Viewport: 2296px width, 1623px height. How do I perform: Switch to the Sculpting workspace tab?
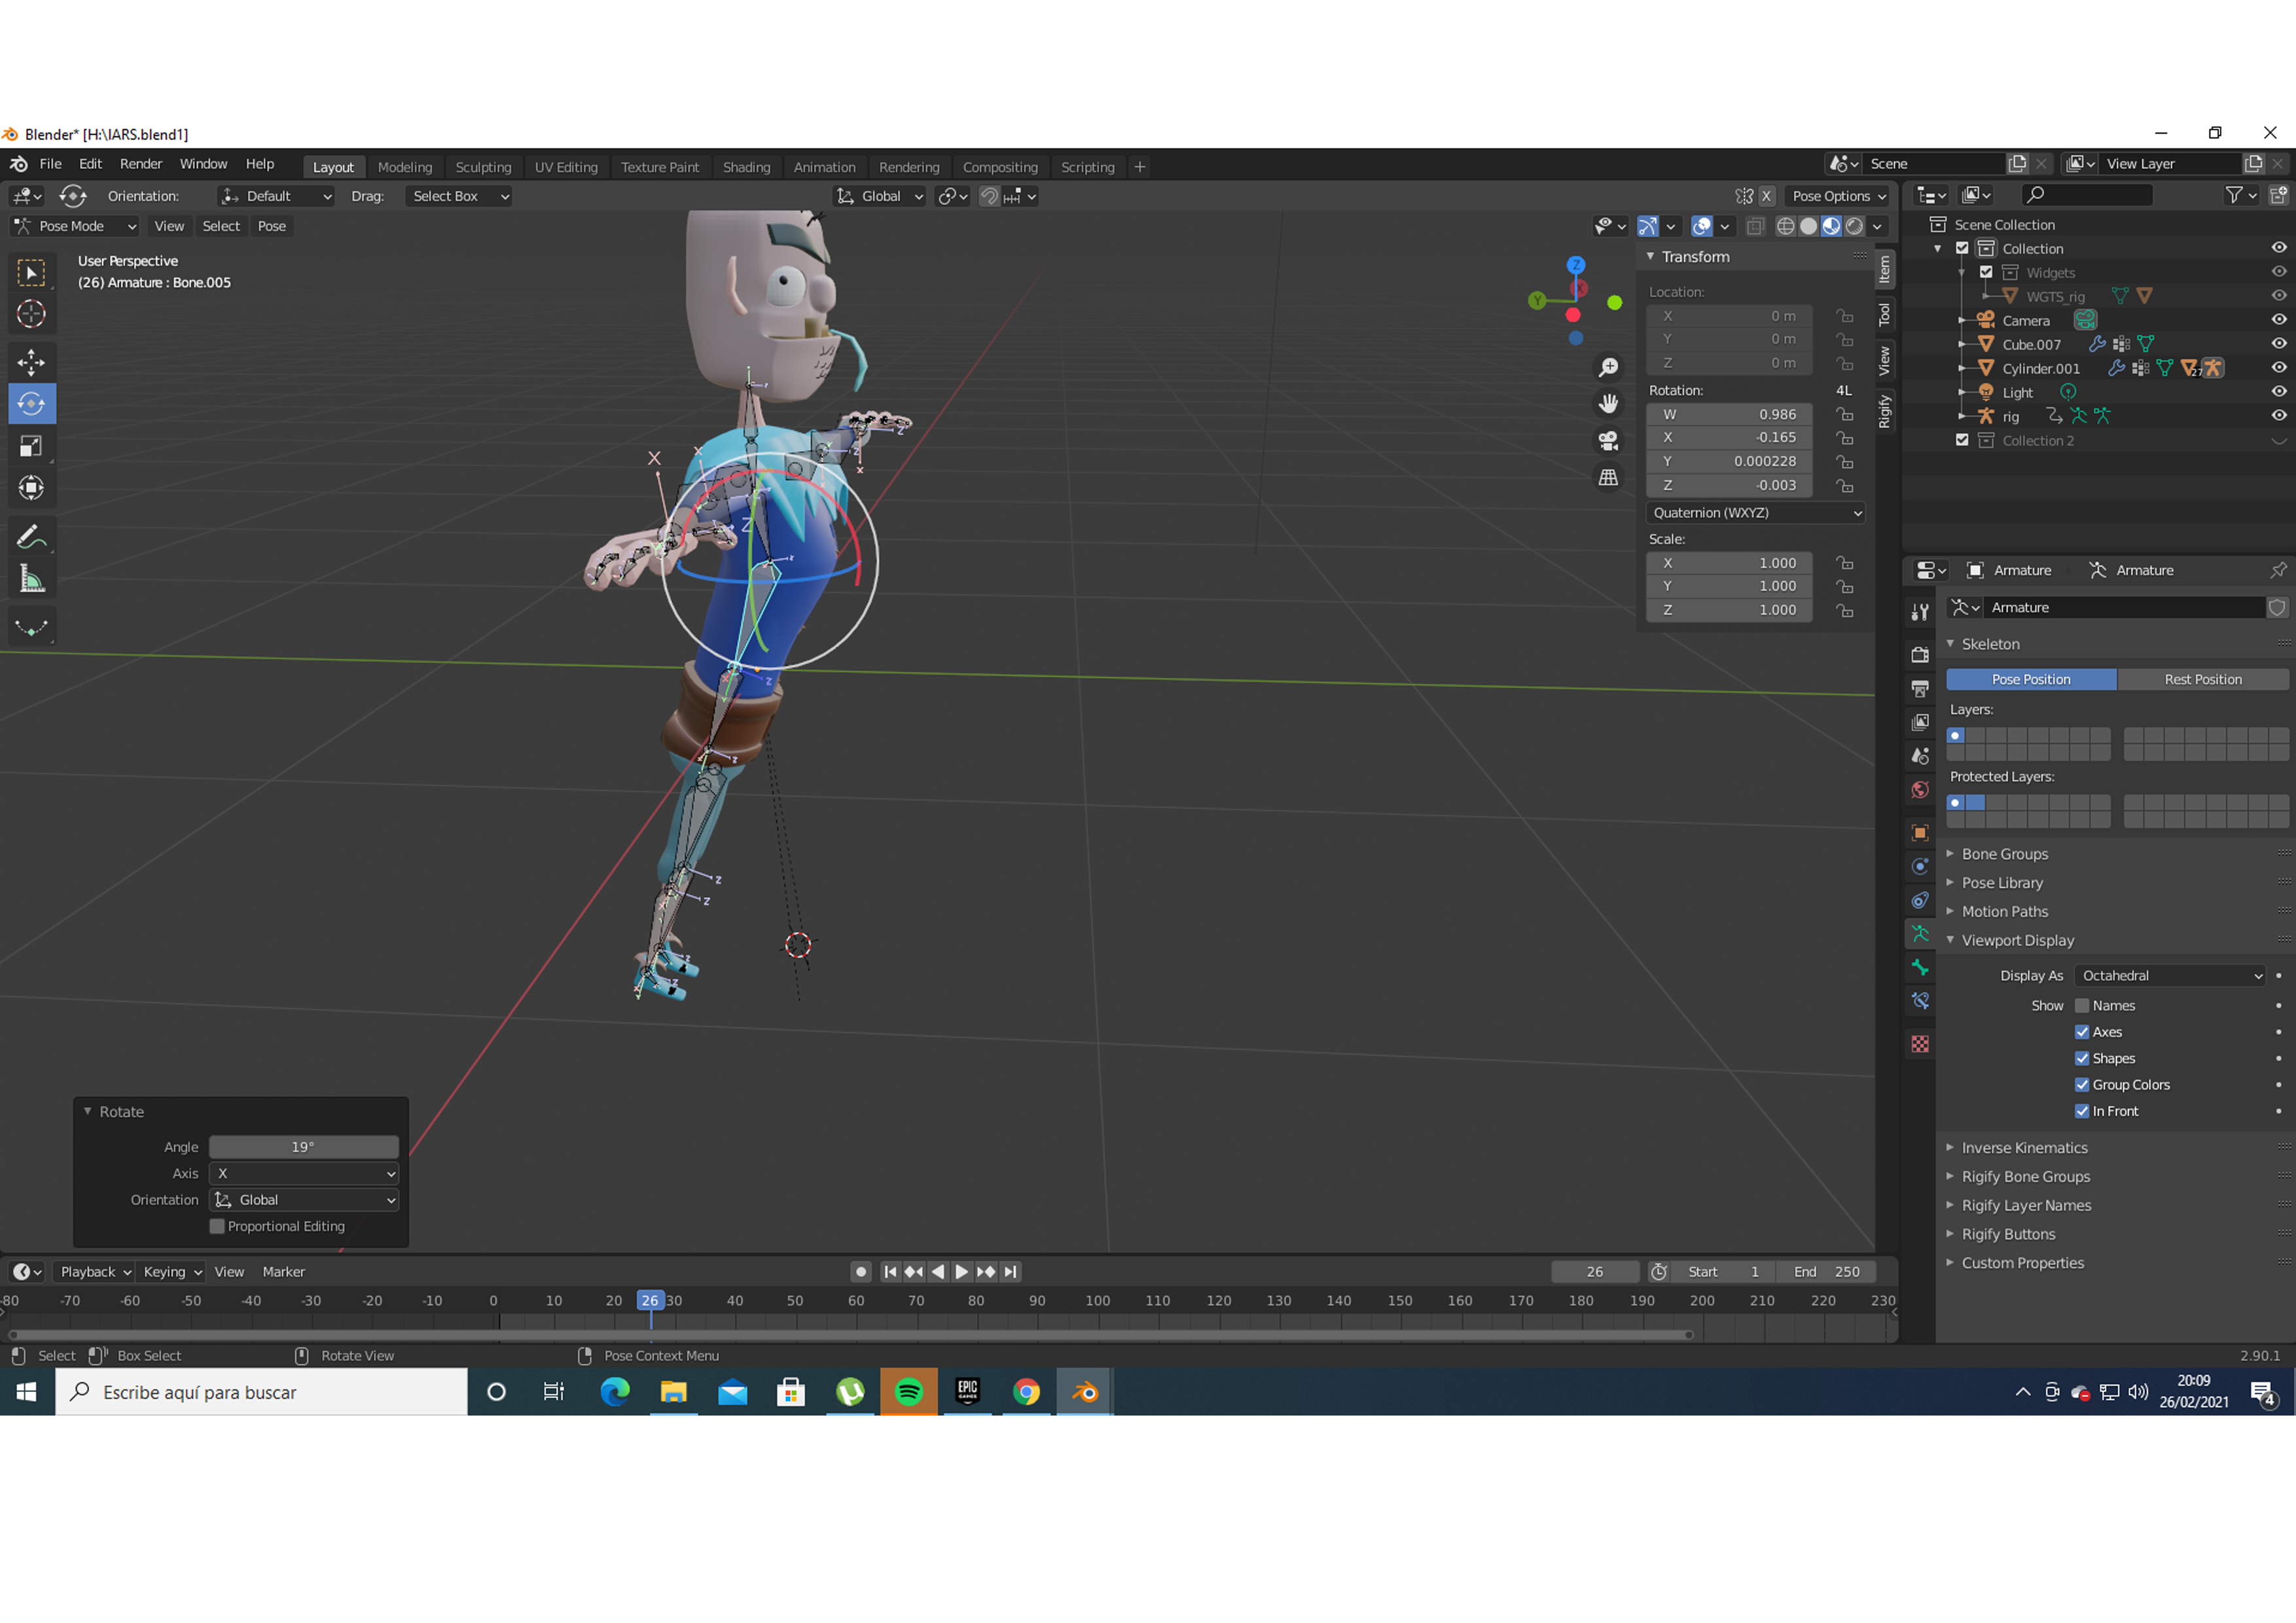click(x=483, y=167)
